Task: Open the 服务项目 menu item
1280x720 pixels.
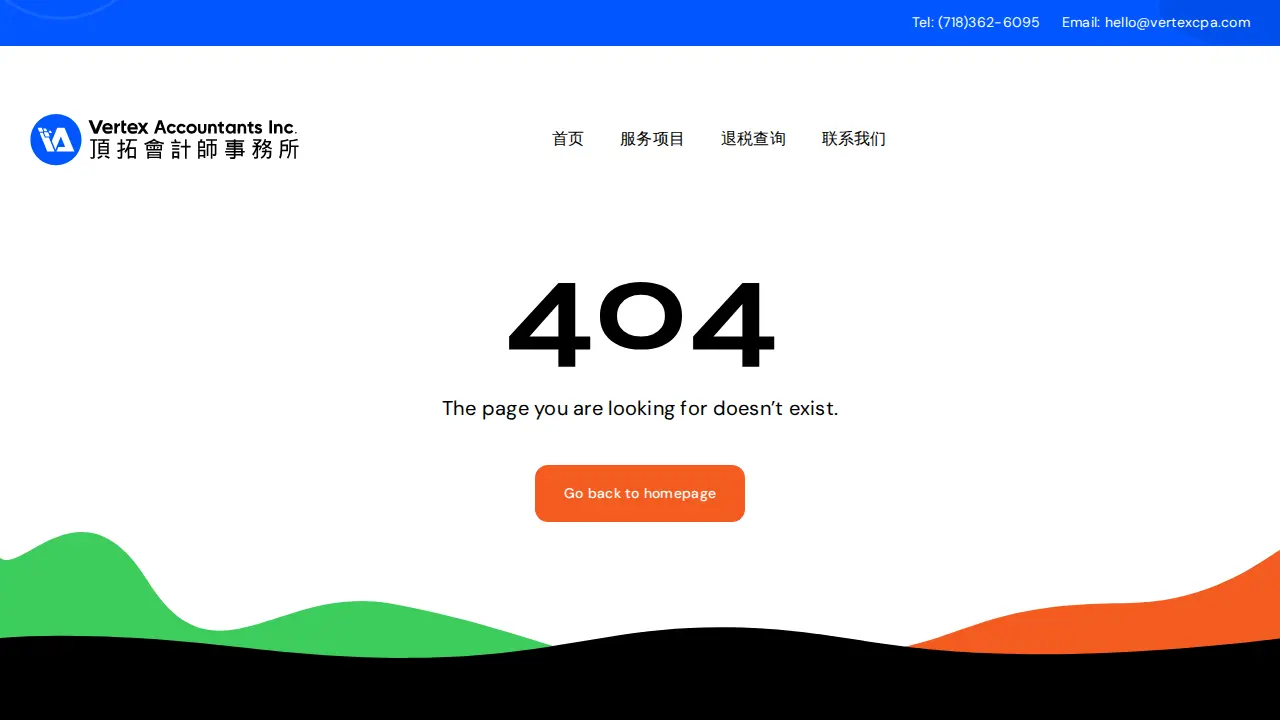Action: point(652,139)
